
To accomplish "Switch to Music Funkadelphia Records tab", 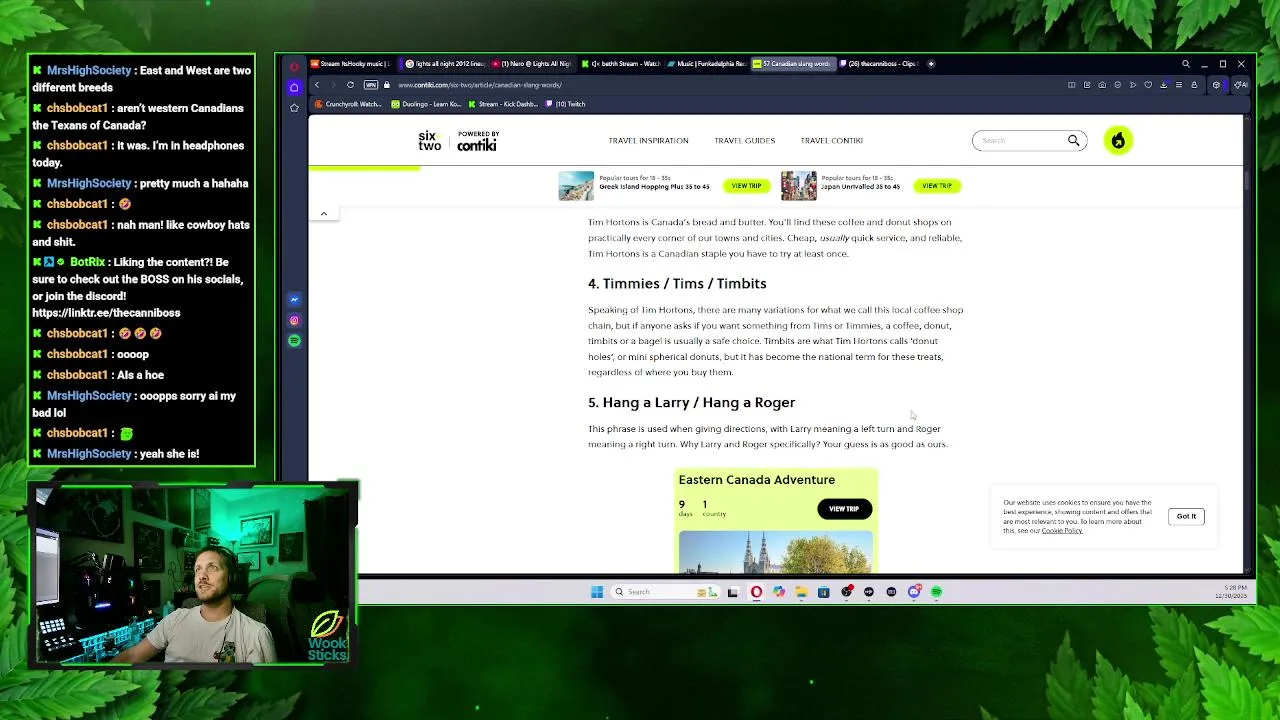I will pyautogui.click(x=707, y=64).
